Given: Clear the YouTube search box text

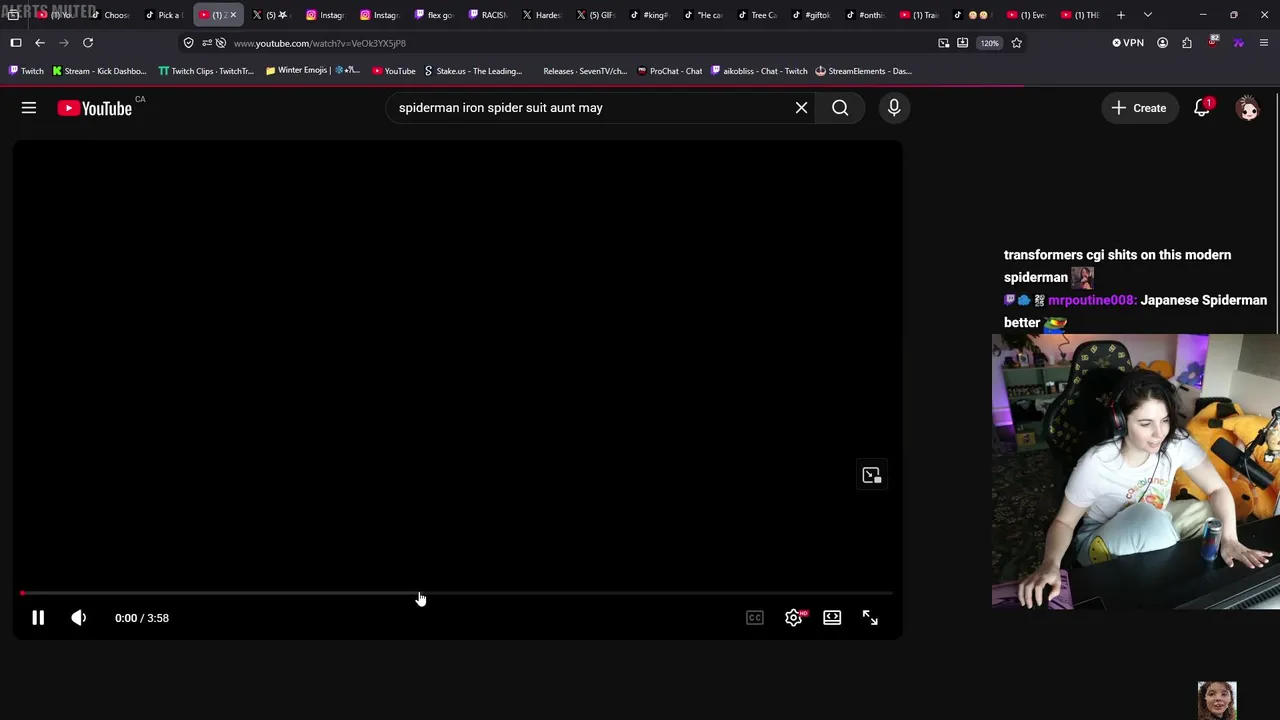Looking at the screenshot, I should (x=801, y=108).
